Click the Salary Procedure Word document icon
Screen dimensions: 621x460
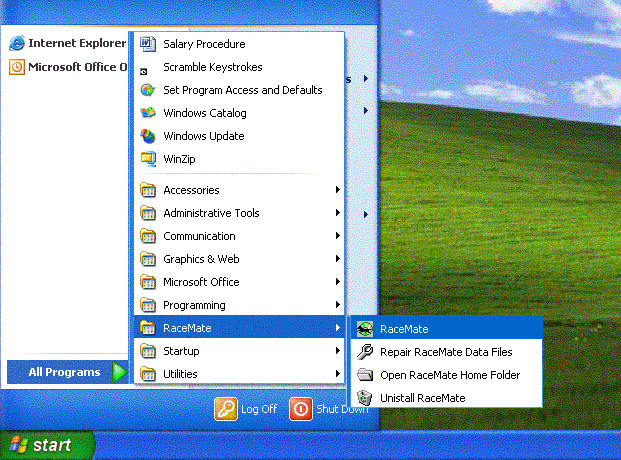(x=148, y=44)
